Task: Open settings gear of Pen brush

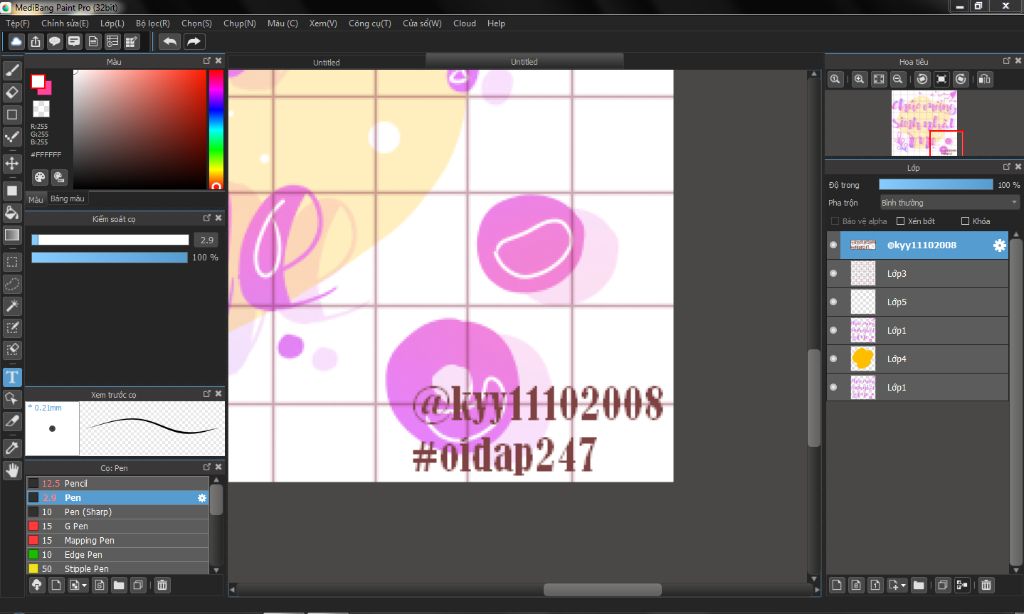Action: click(x=202, y=498)
